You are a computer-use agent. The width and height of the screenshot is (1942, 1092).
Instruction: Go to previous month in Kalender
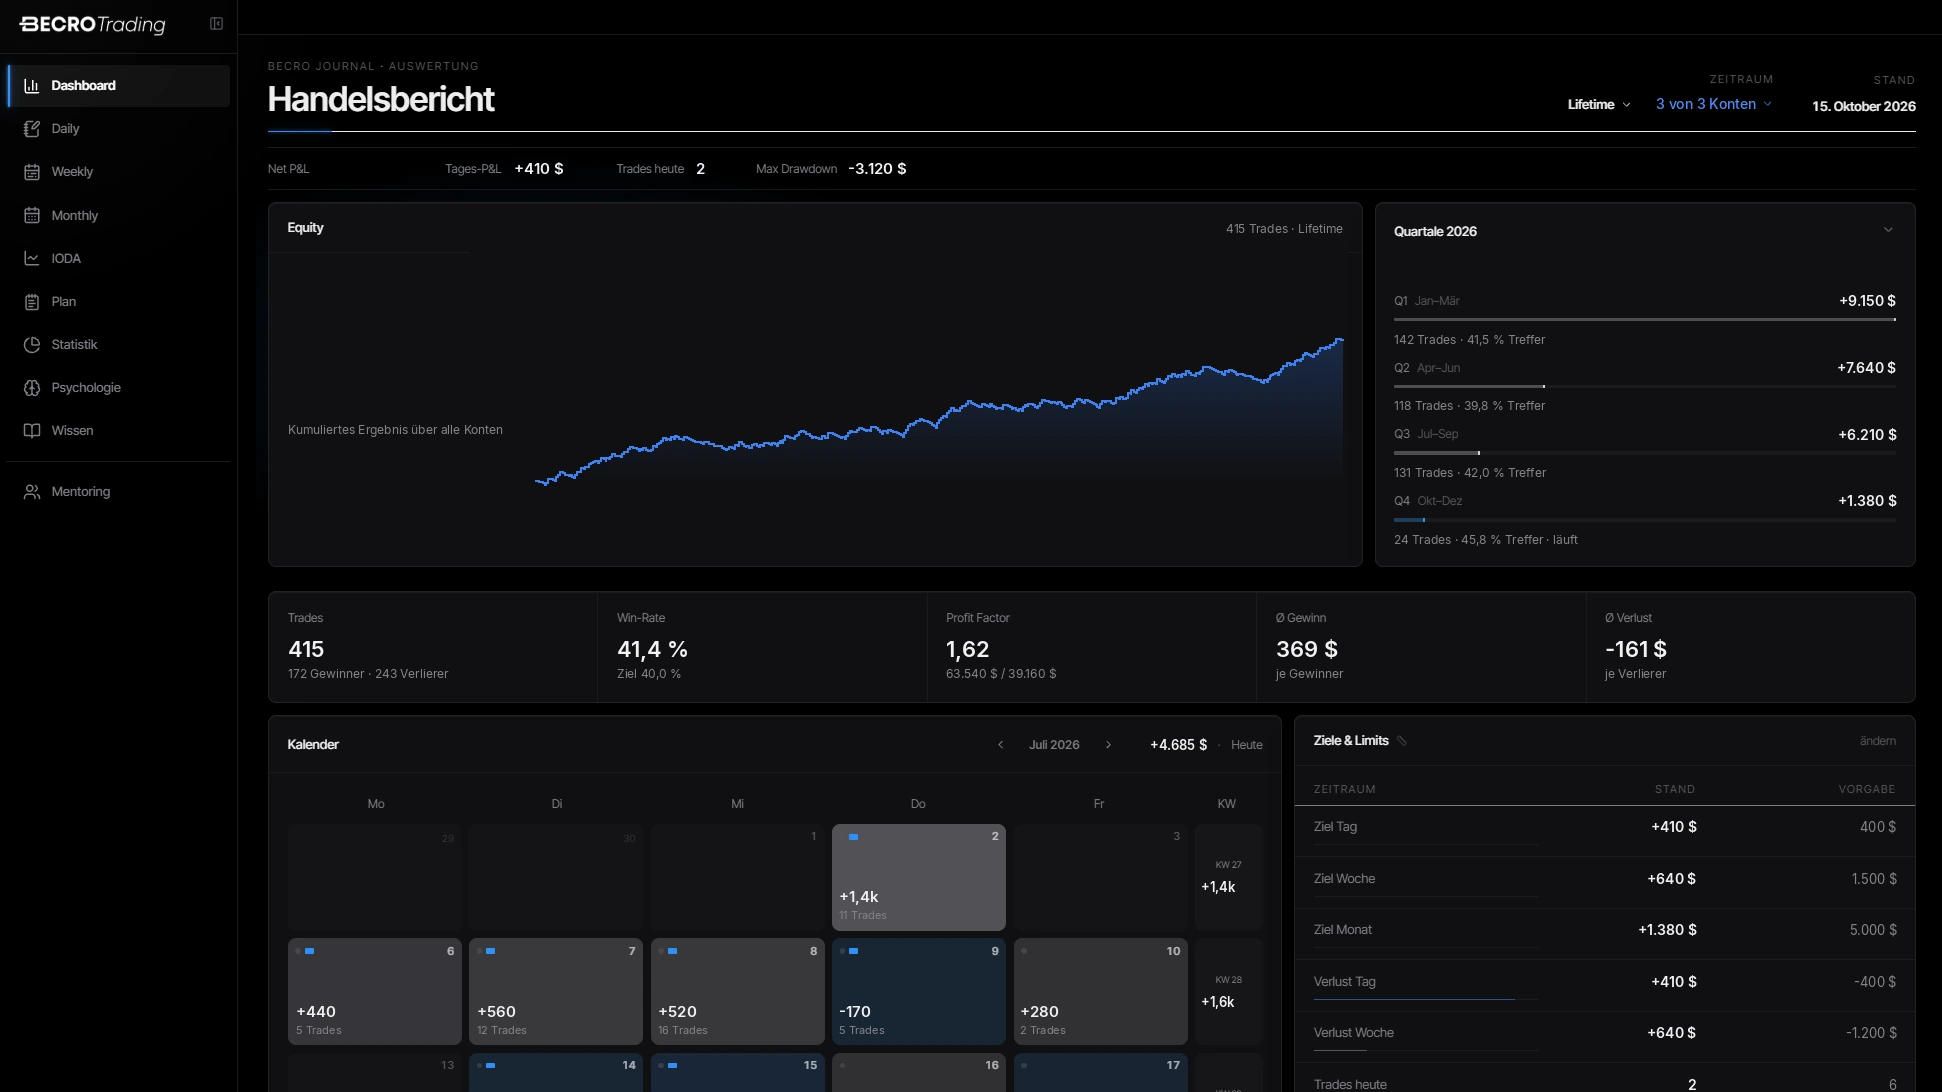tap(1000, 745)
